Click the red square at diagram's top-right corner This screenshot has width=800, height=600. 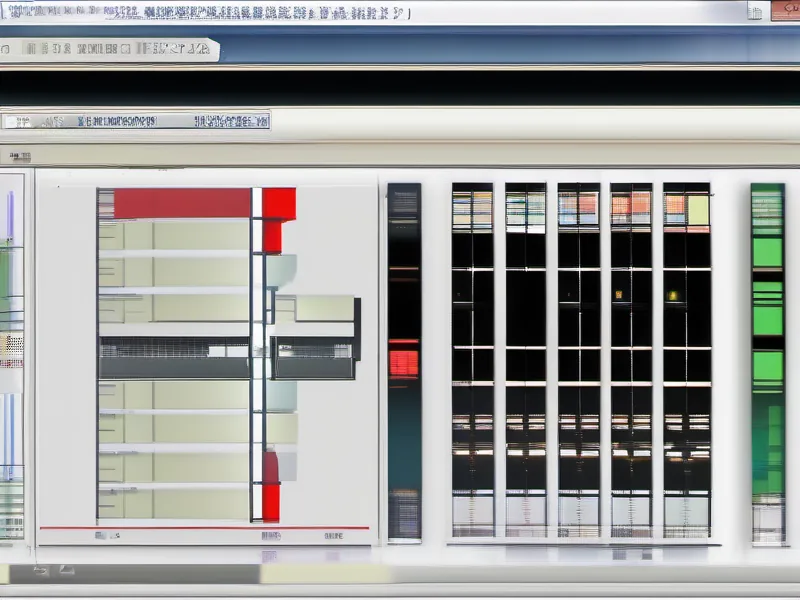[x=279, y=203]
